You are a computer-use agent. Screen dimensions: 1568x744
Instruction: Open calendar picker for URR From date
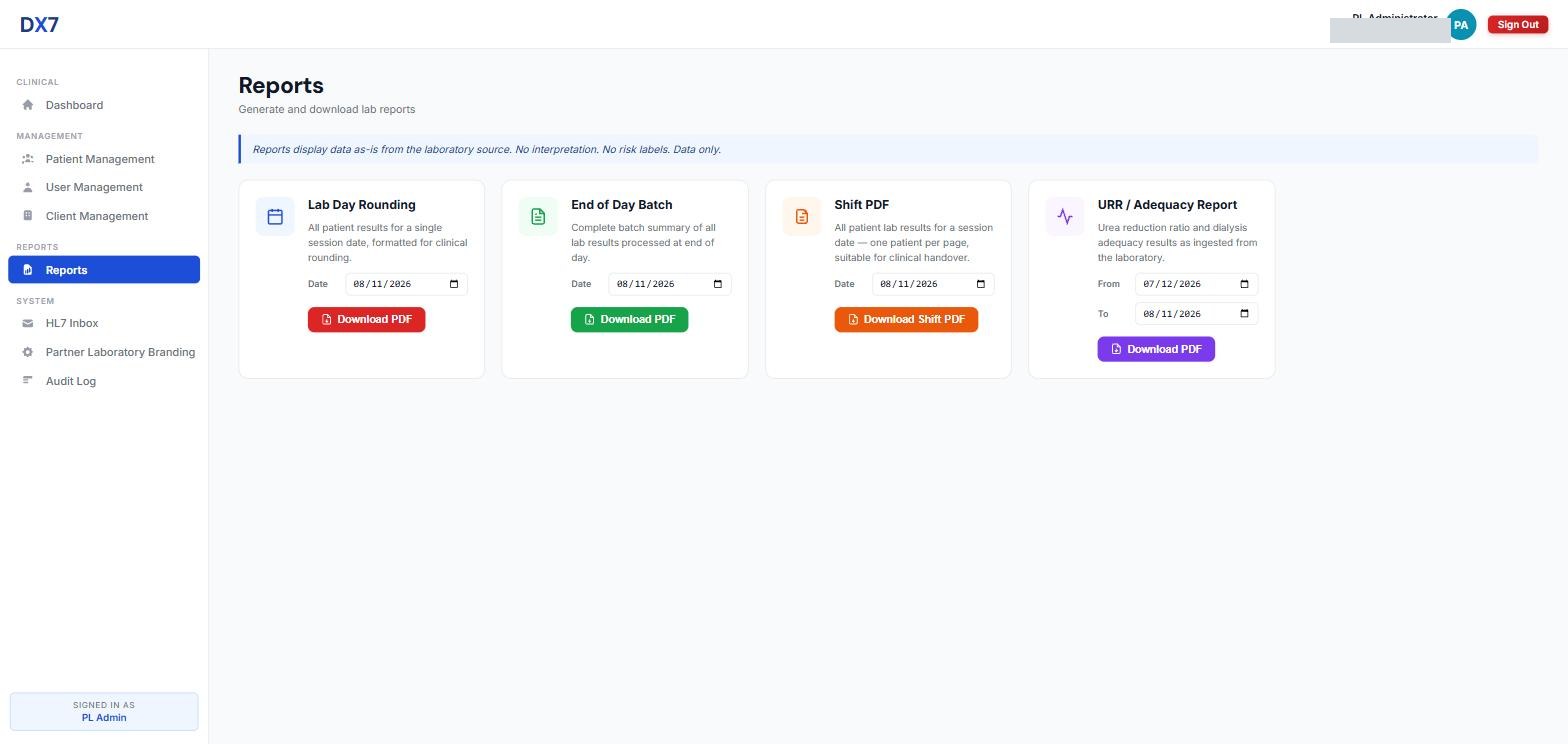point(1244,284)
